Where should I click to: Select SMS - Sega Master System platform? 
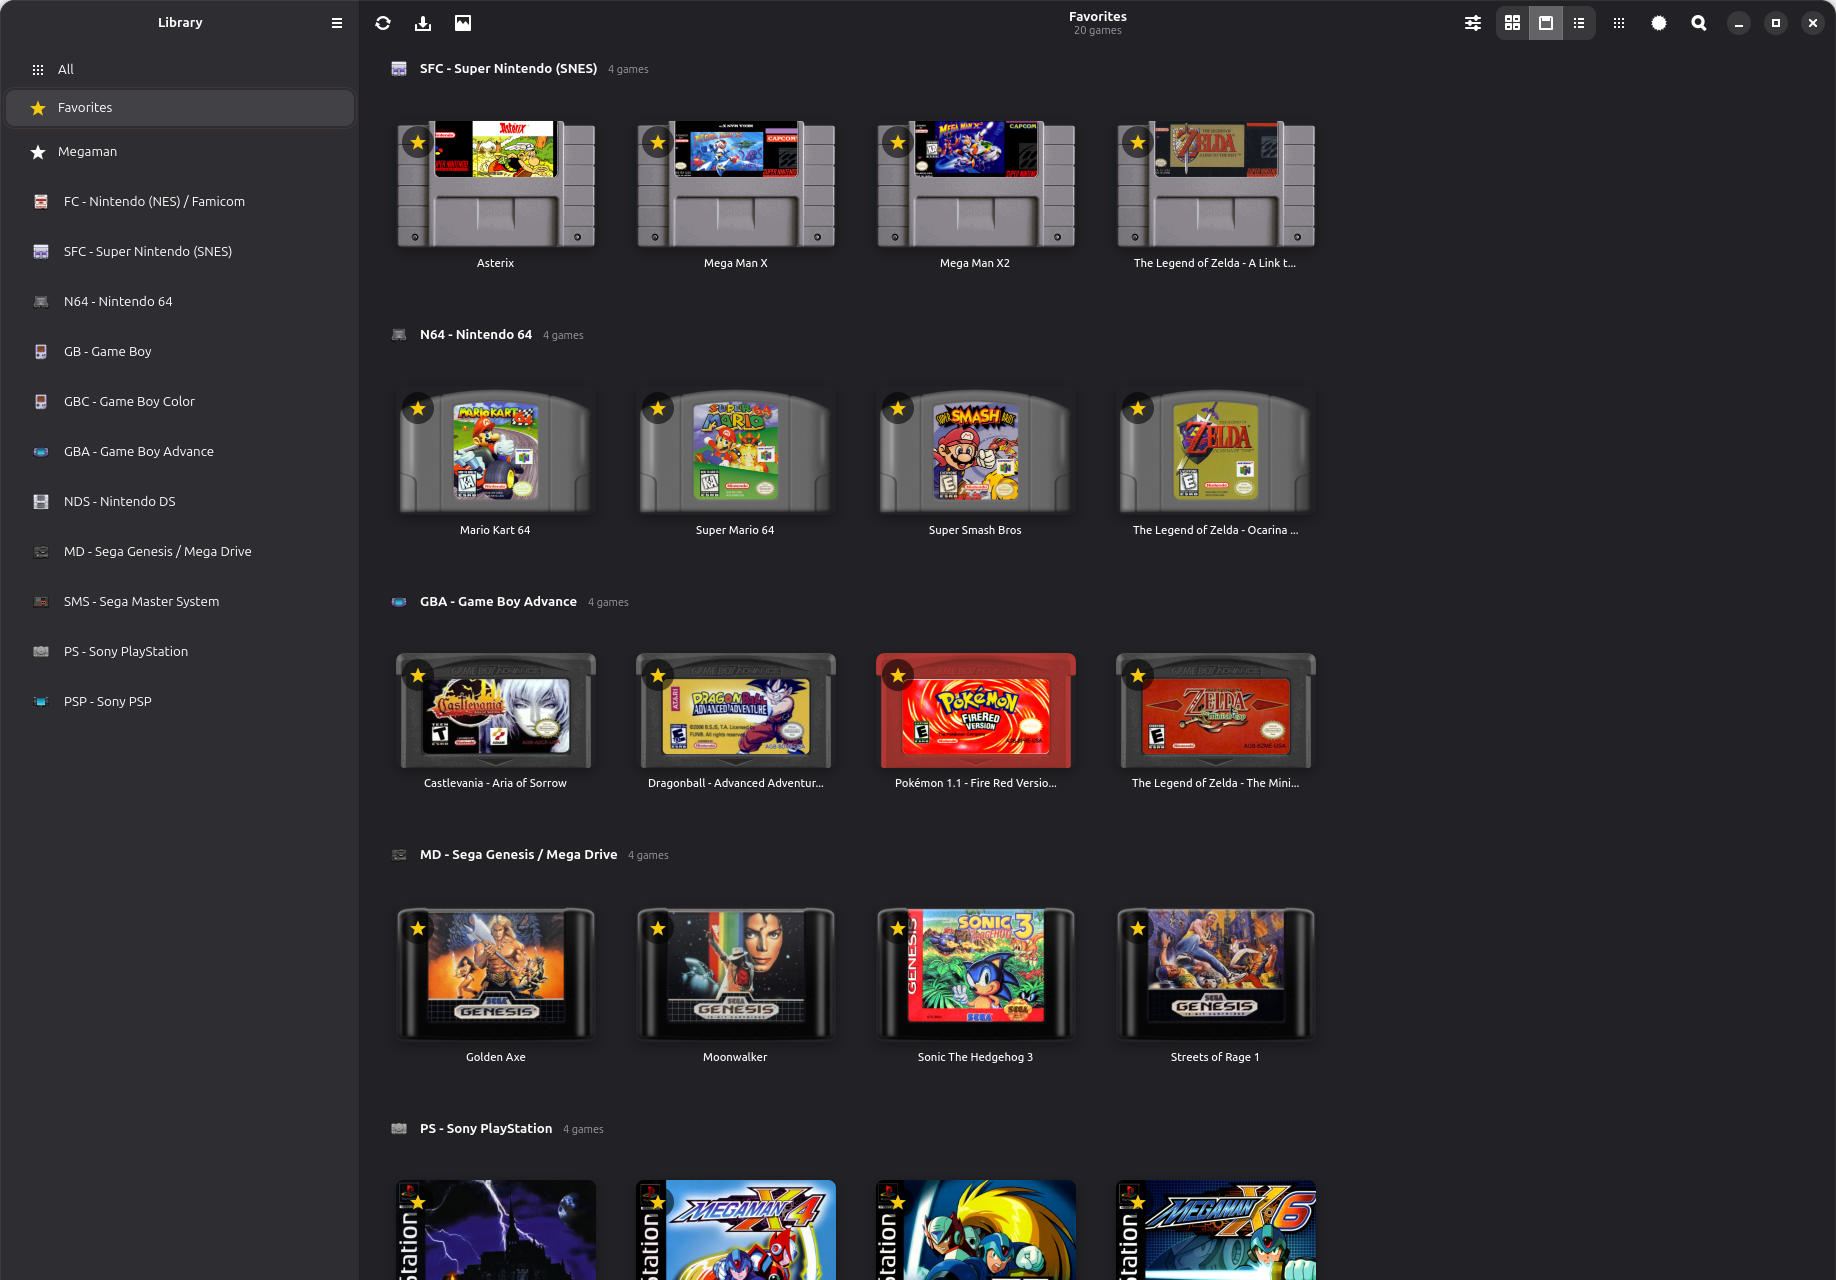(180, 602)
